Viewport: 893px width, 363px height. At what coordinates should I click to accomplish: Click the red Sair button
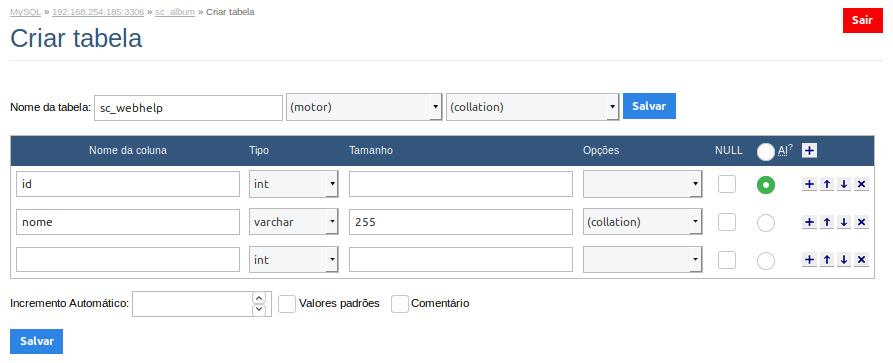(x=862, y=21)
